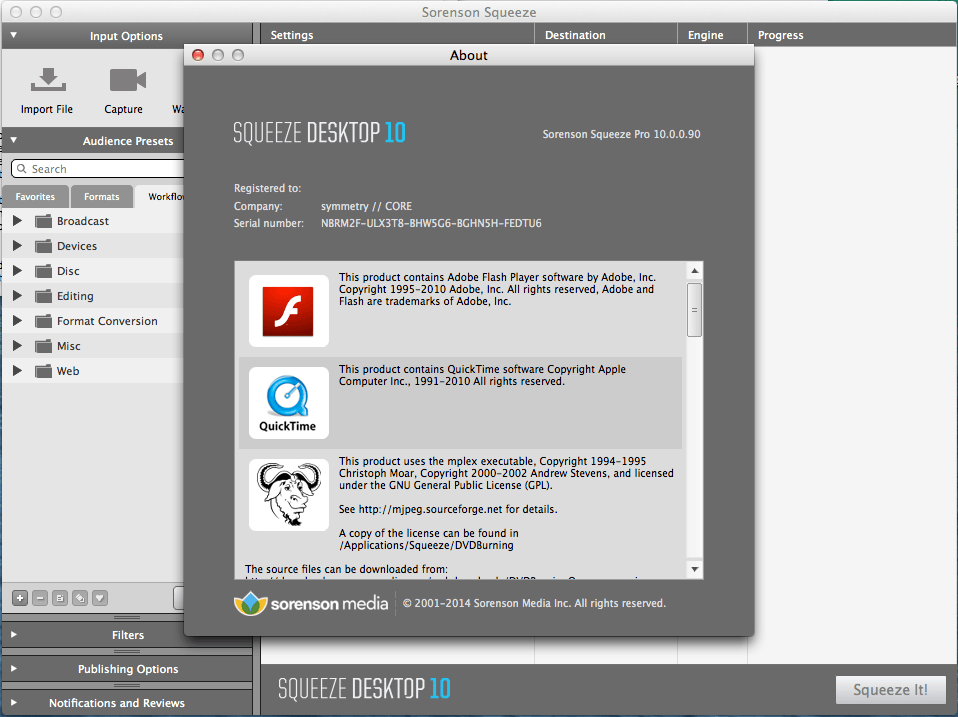Viewport: 958px width, 717px height.
Task: Click the Disc folder icon
Action: click(x=43, y=271)
